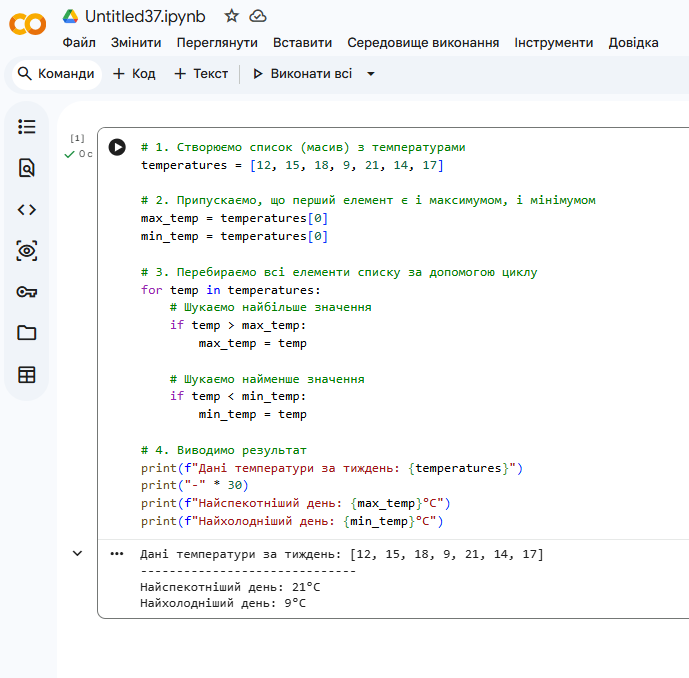Screen dimensions: 689x678
Task: Click the Команди search button
Action: pyautogui.click(x=56, y=74)
